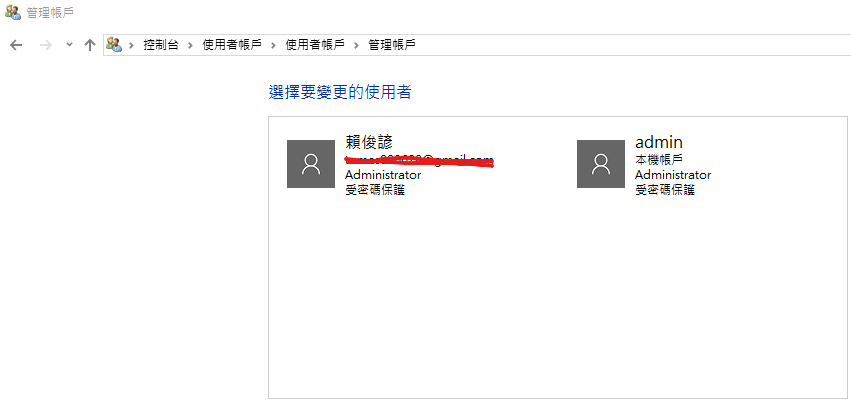Viewport: 851px width, 401px height.
Task: Open the 賴俊諺 account name
Action: (x=369, y=142)
